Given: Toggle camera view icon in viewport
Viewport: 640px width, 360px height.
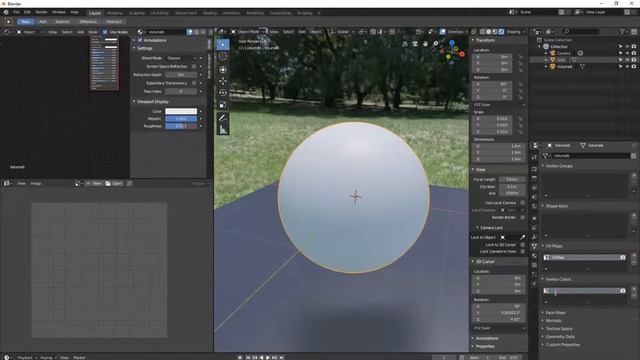Looking at the screenshot, I should [x=415, y=44].
